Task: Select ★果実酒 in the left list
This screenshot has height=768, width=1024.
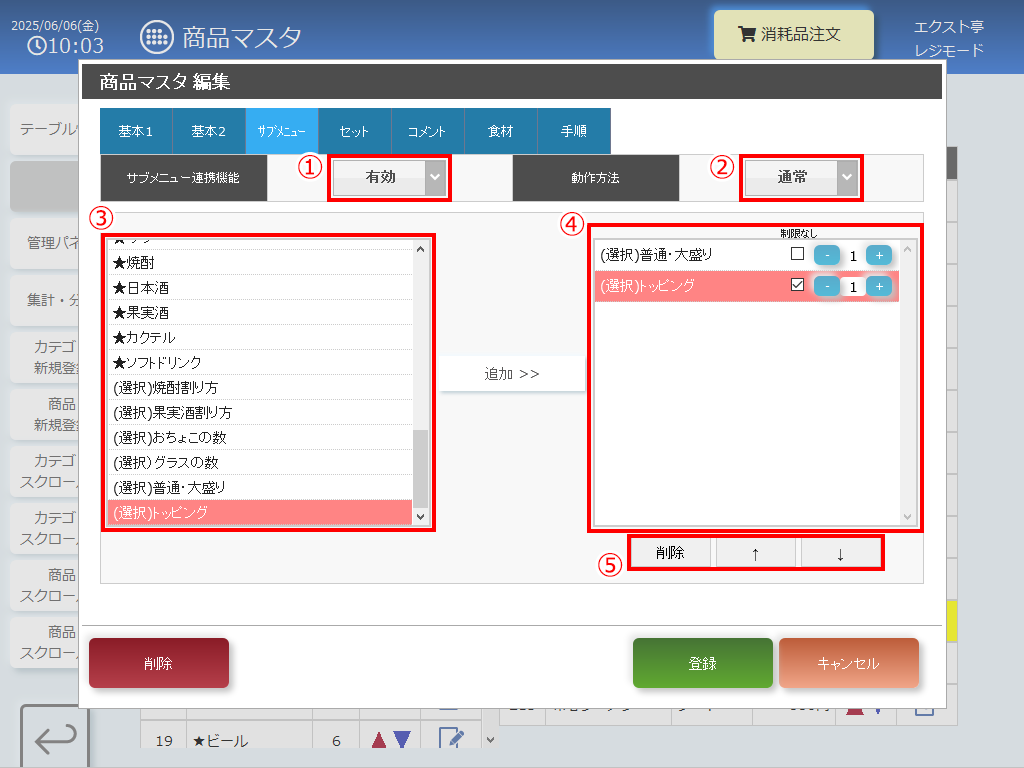Action: click(260, 312)
